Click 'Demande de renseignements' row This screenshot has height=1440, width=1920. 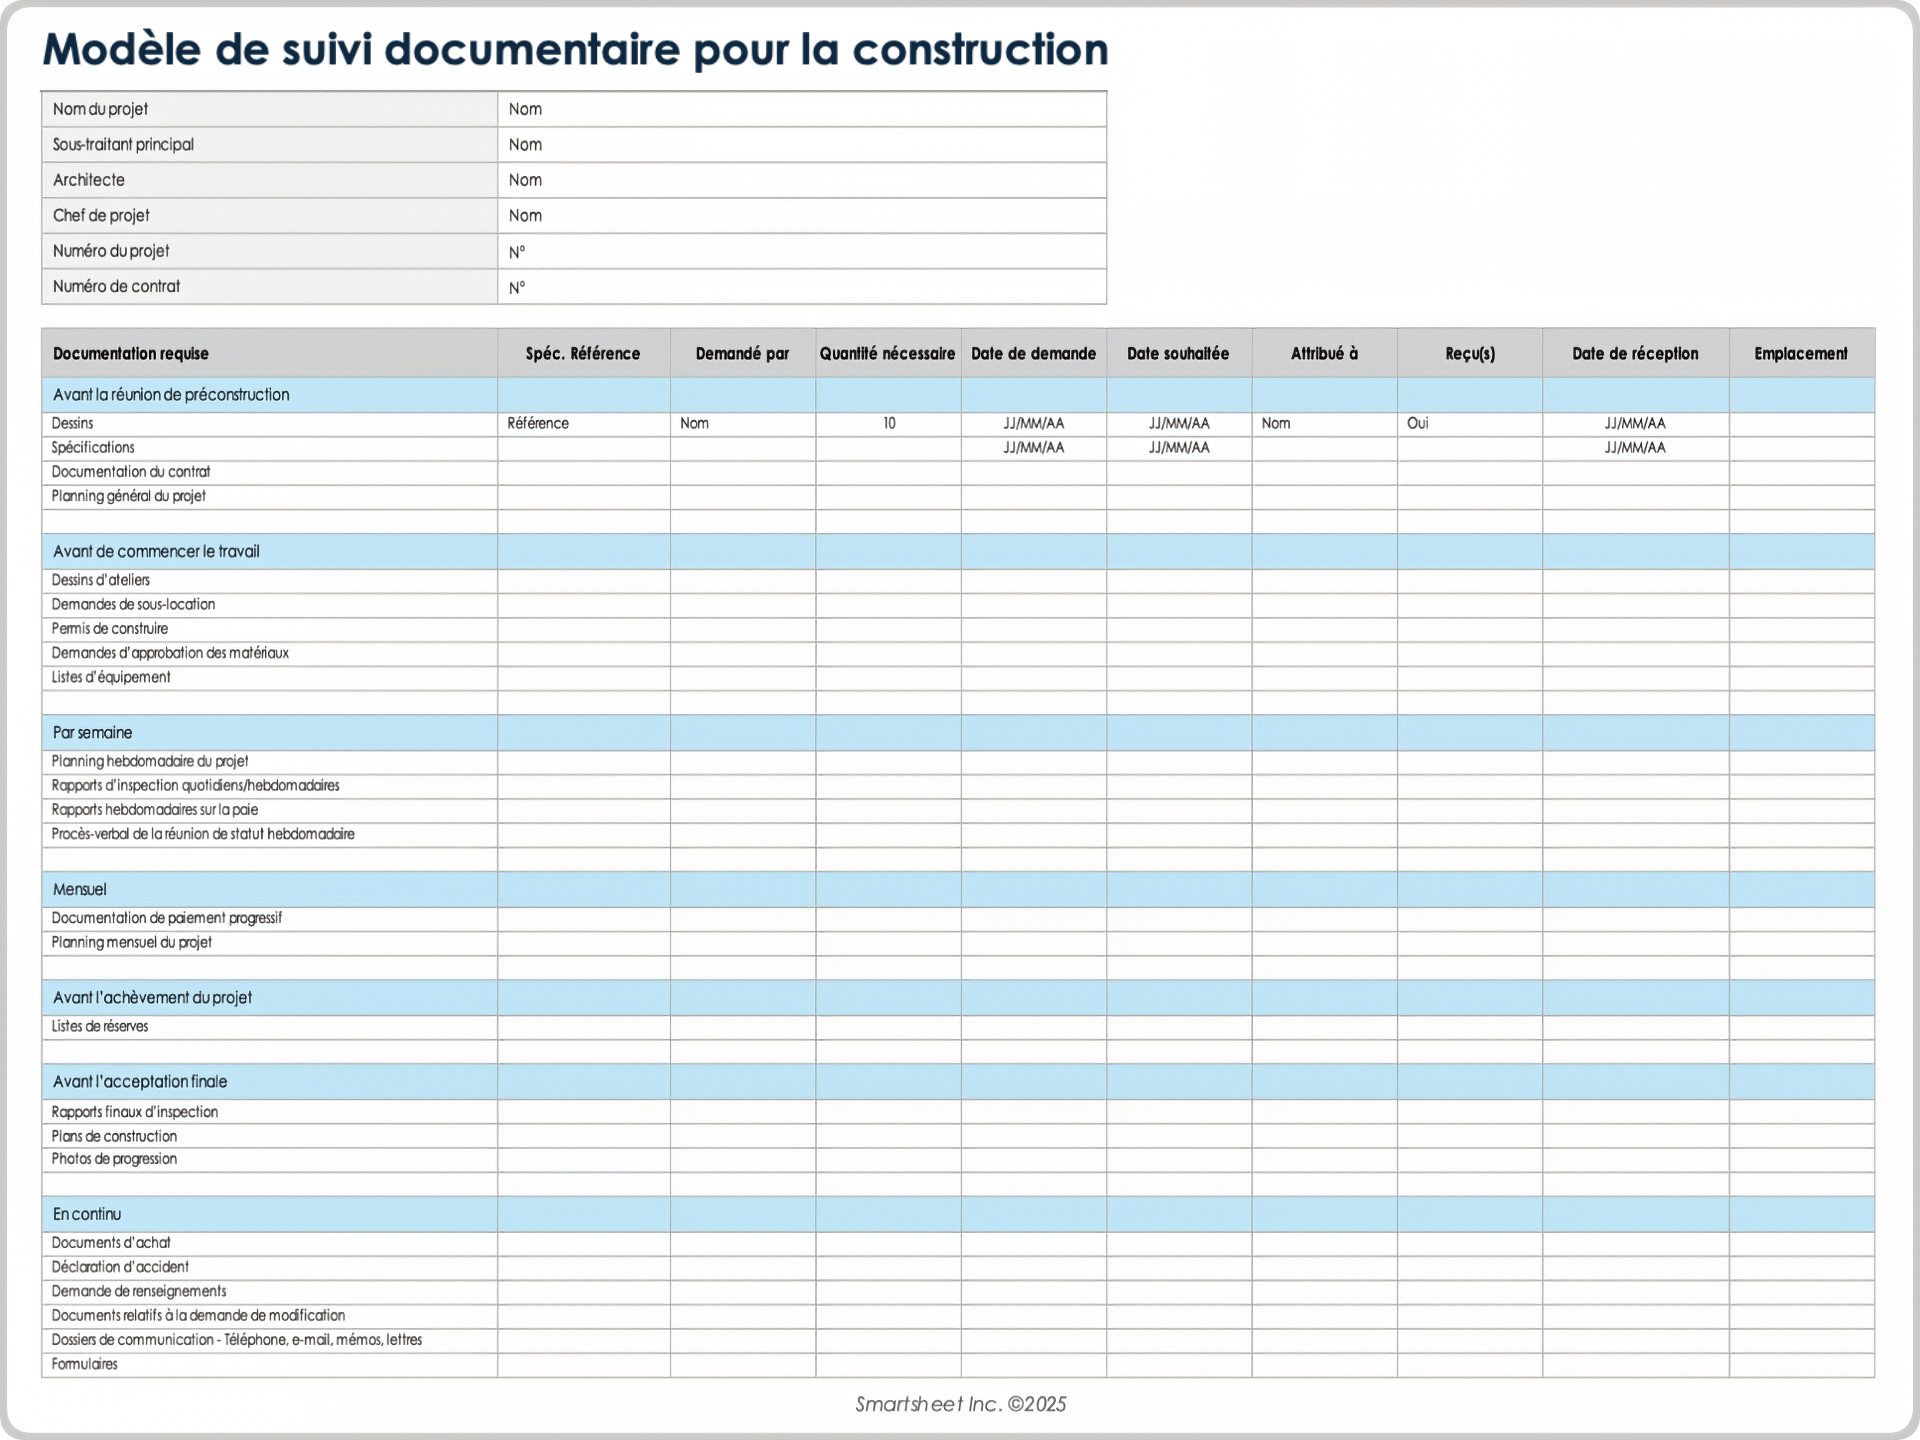click(958, 1292)
